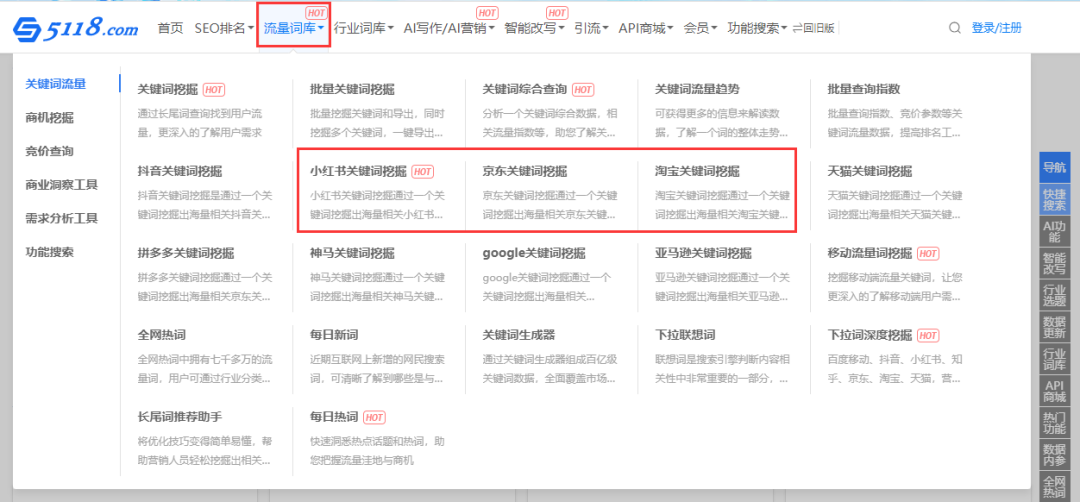Click HOT badge beside 下拉词深度挖掘
This screenshot has height=502, width=1080.
tap(928, 335)
